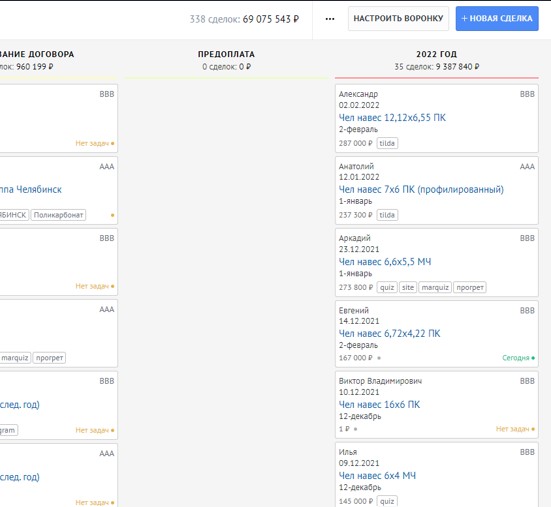This screenshot has height=507, width=551.
Task: Open deal Чел навес 7x6 ПК (профилированный)
Action: pos(421,190)
